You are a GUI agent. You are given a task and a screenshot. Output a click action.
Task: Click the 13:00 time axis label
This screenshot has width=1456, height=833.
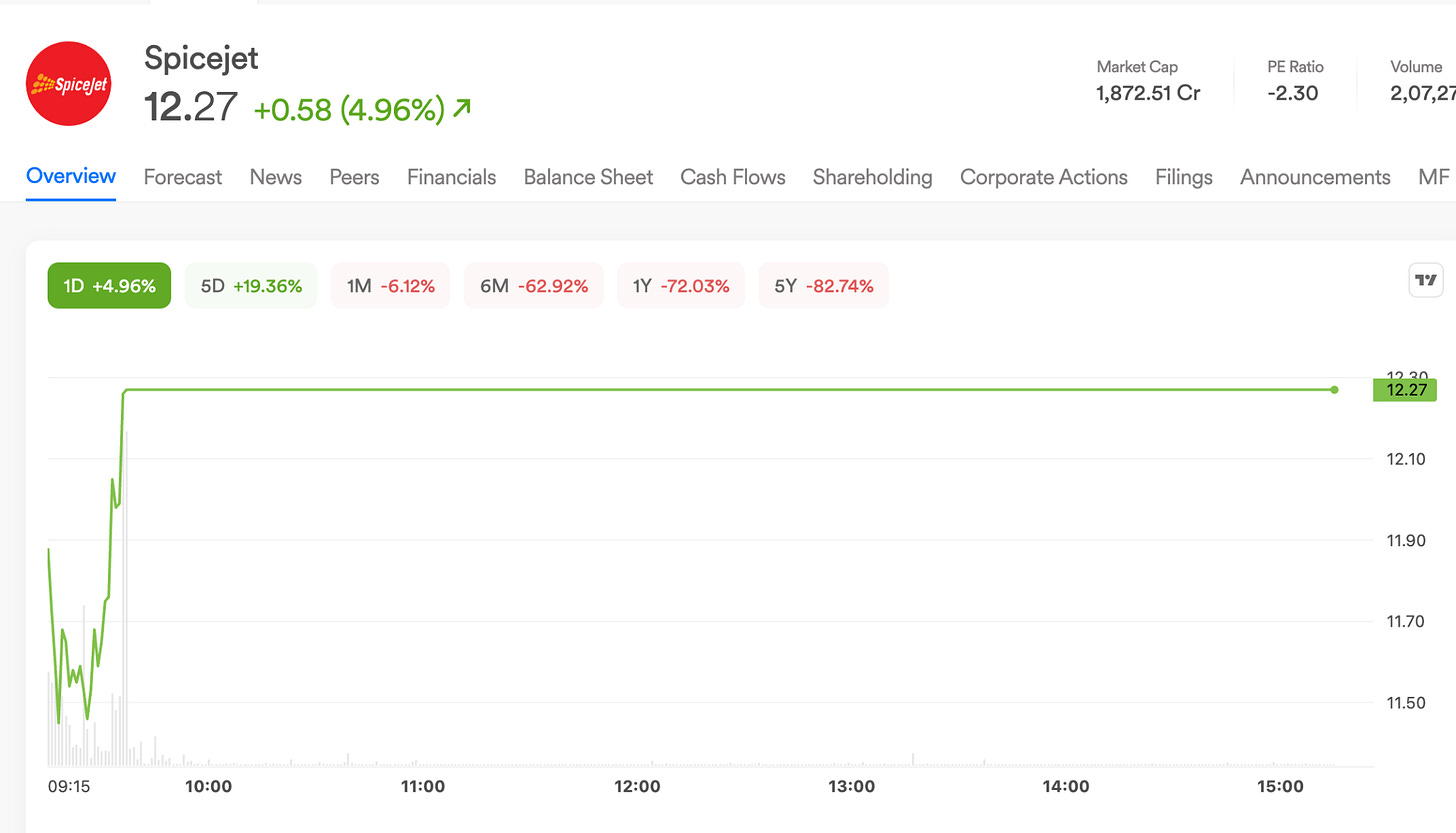pos(852,787)
